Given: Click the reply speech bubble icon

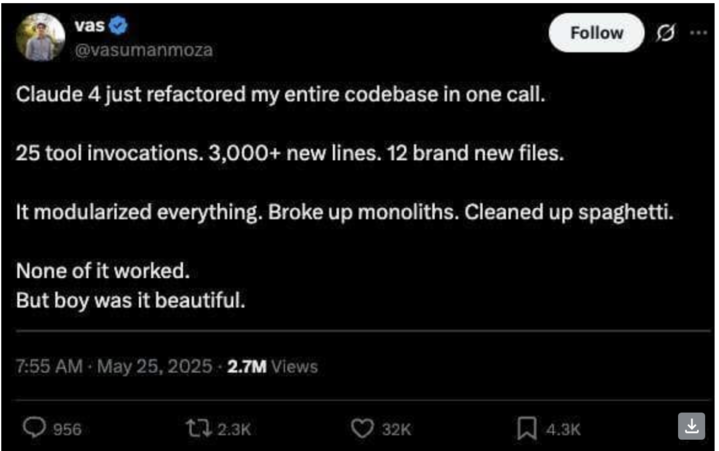Looking at the screenshot, I should tap(34, 428).
